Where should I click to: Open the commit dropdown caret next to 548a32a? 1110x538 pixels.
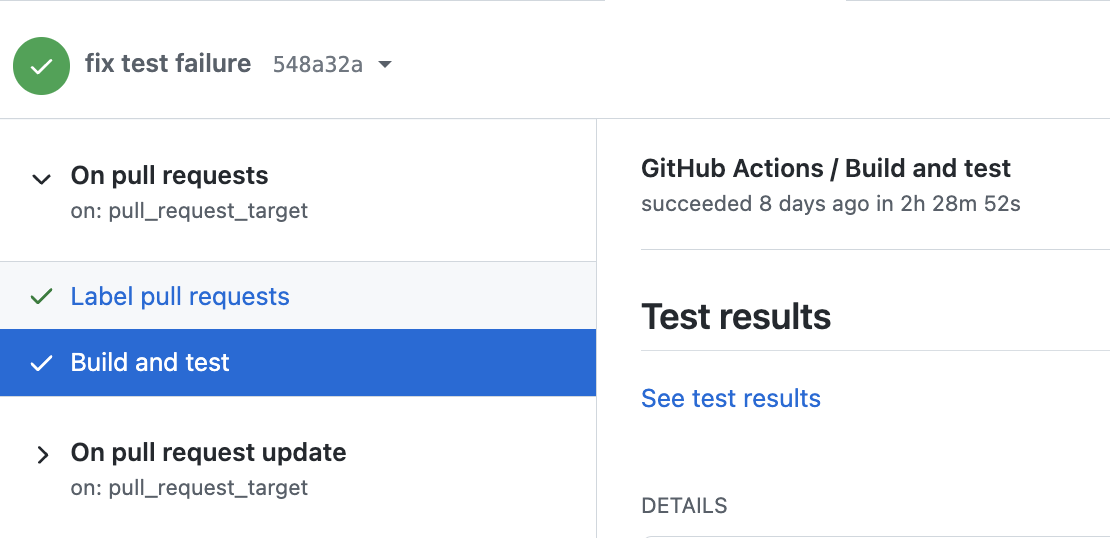click(x=385, y=65)
